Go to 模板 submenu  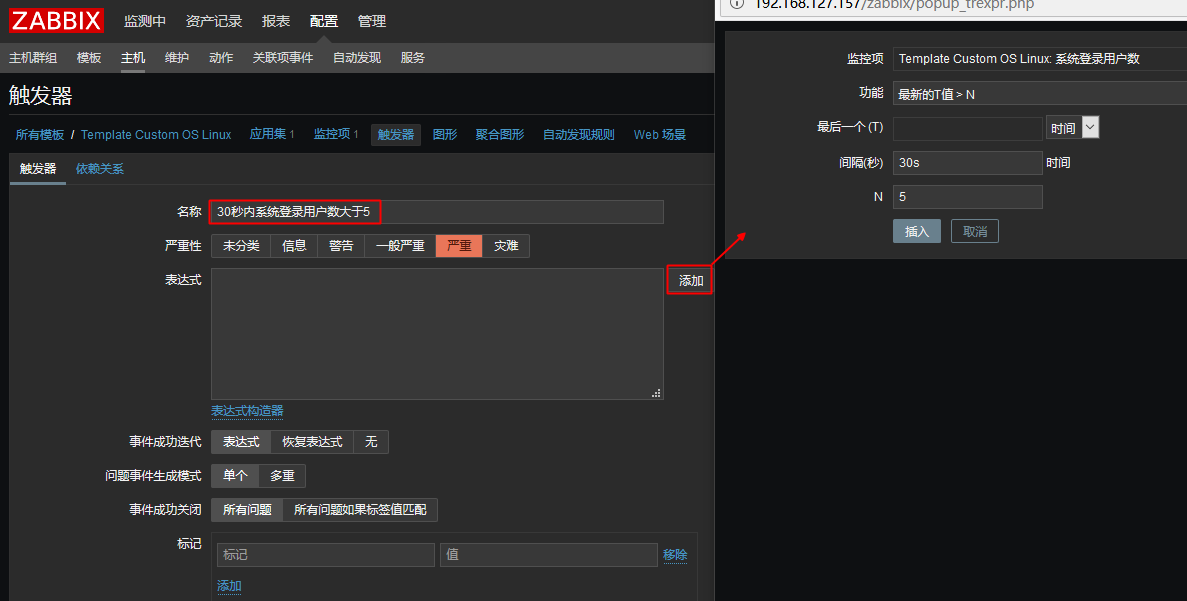[89, 58]
